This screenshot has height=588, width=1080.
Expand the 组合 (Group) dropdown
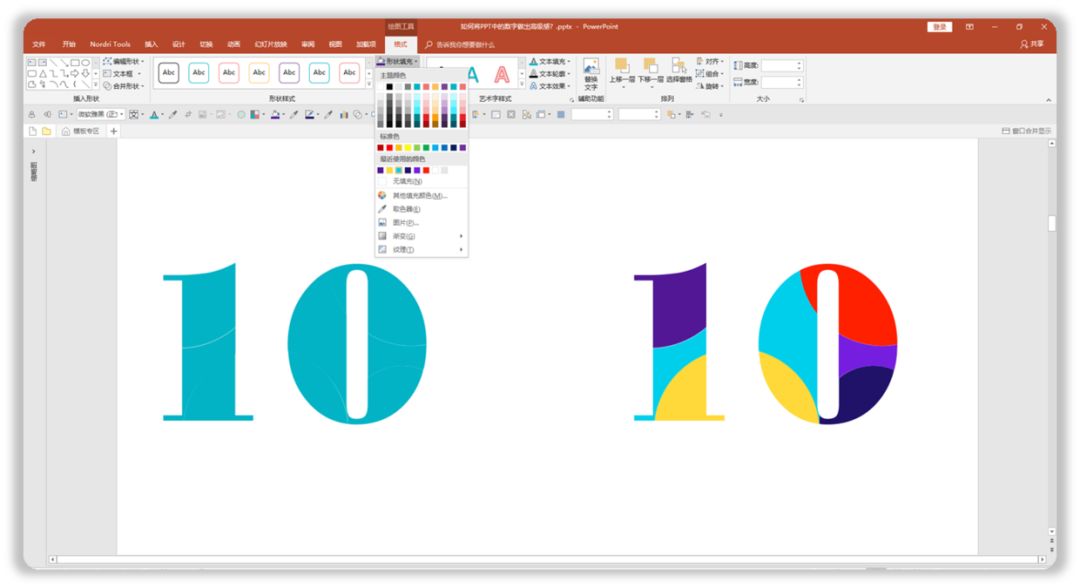pos(709,74)
